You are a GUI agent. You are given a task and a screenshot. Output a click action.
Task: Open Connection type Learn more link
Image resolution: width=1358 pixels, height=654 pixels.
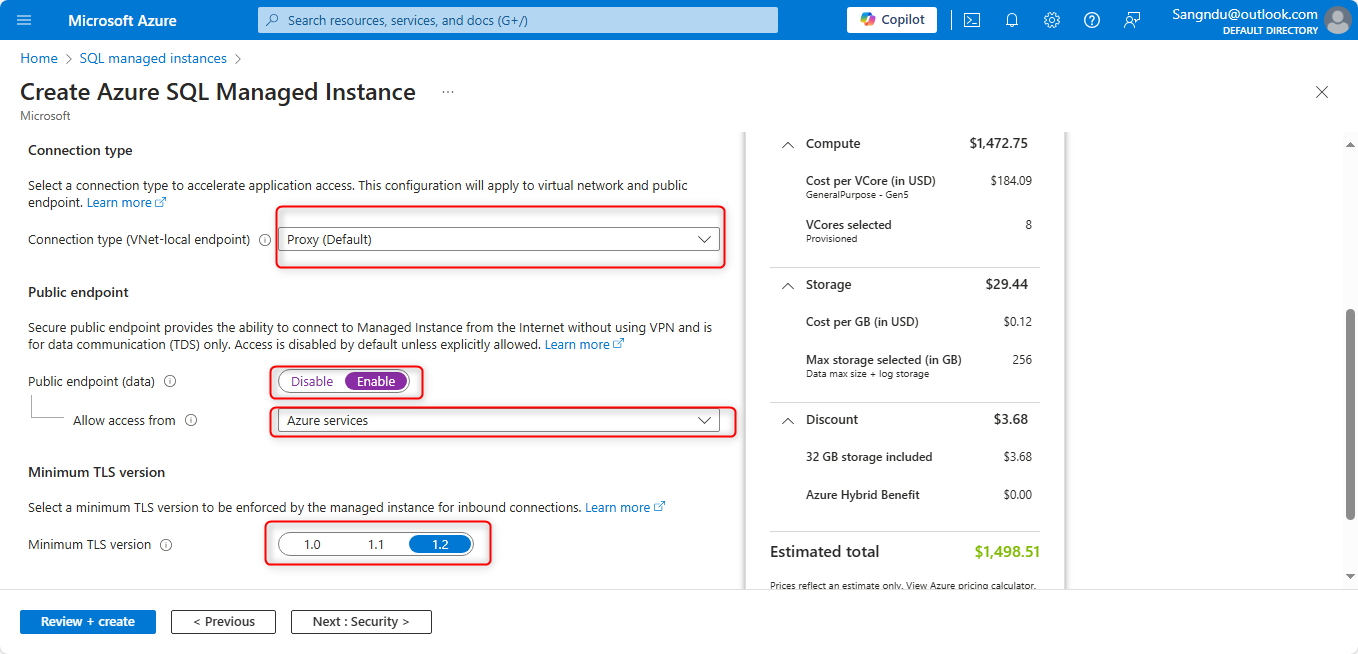[126, 203]
